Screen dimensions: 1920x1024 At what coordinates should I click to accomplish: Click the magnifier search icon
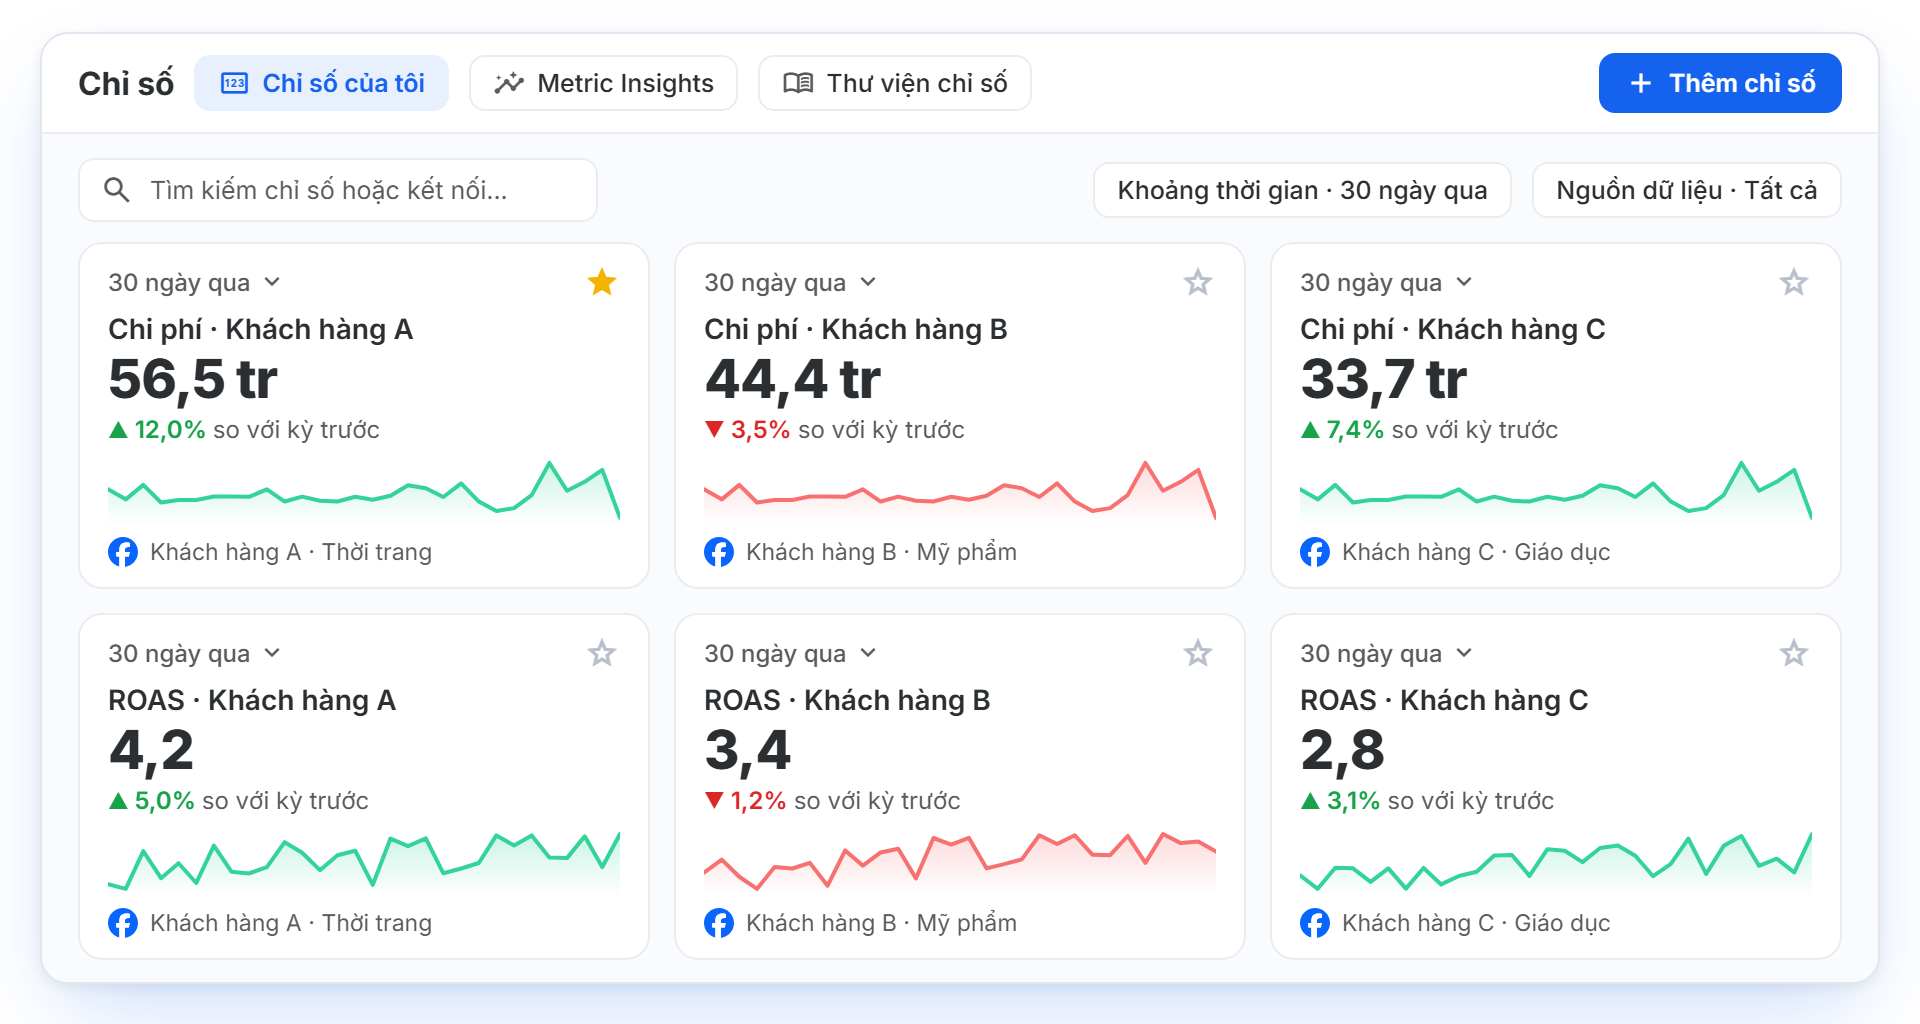pyautogui.click(x=117, y=190)
